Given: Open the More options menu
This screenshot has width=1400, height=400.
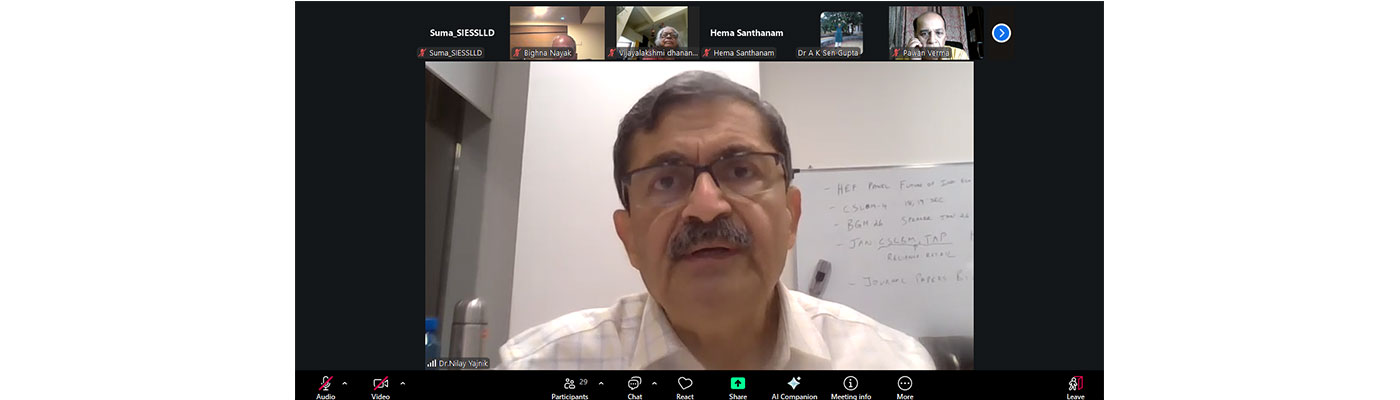Looking at the screenshot, I should [905, 385].
